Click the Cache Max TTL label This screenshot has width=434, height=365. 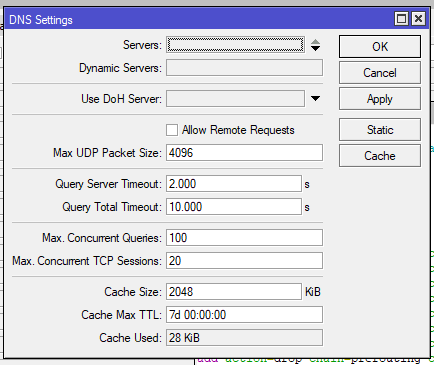(121, 315)
